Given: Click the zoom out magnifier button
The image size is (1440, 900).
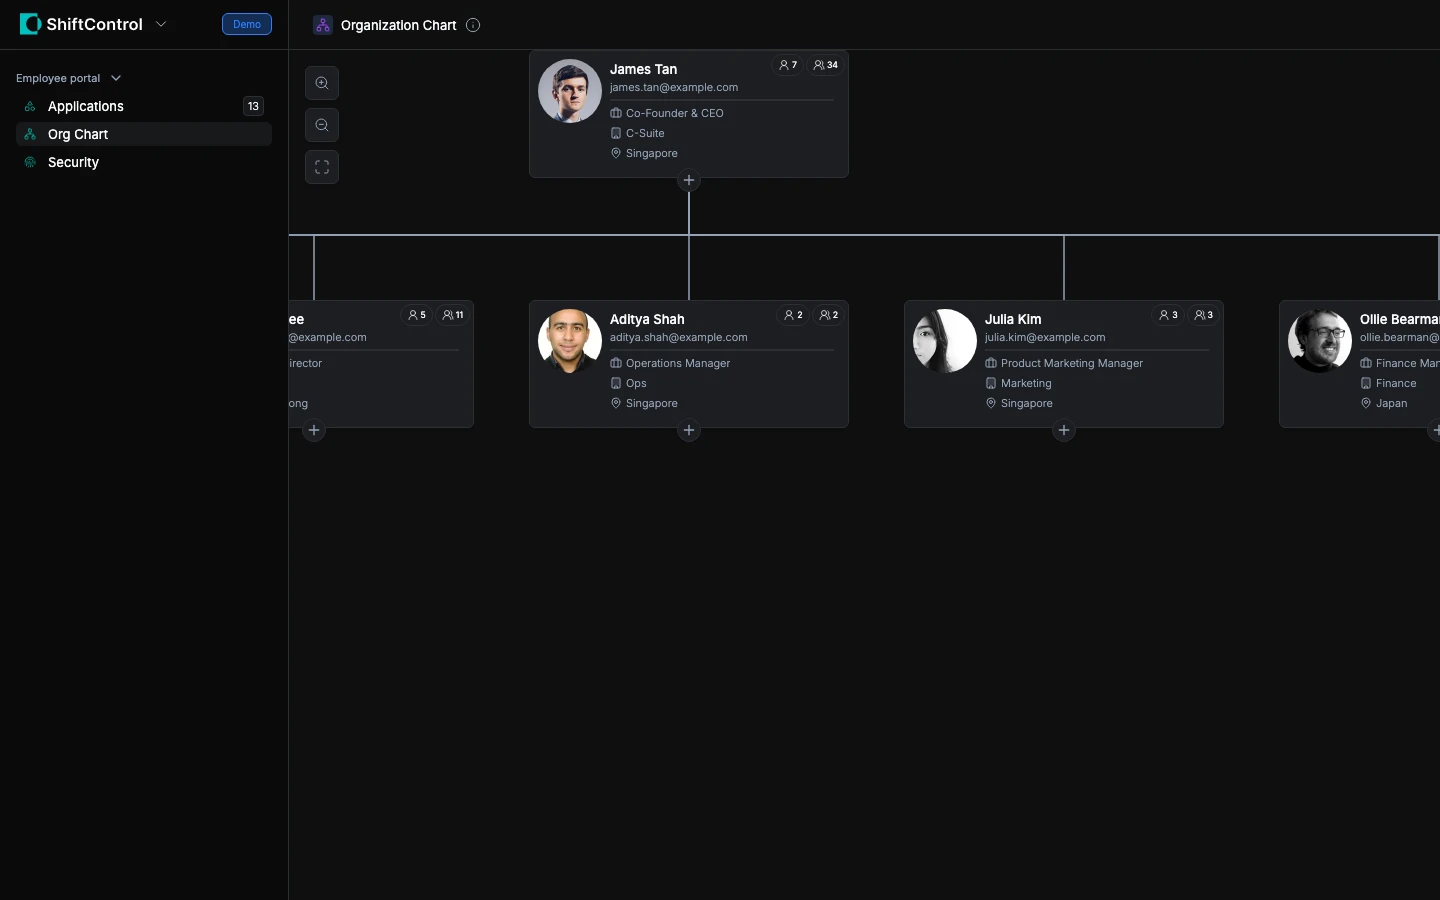Looking at the screenshot, I should pyautogui.click(x=322, y=125).
